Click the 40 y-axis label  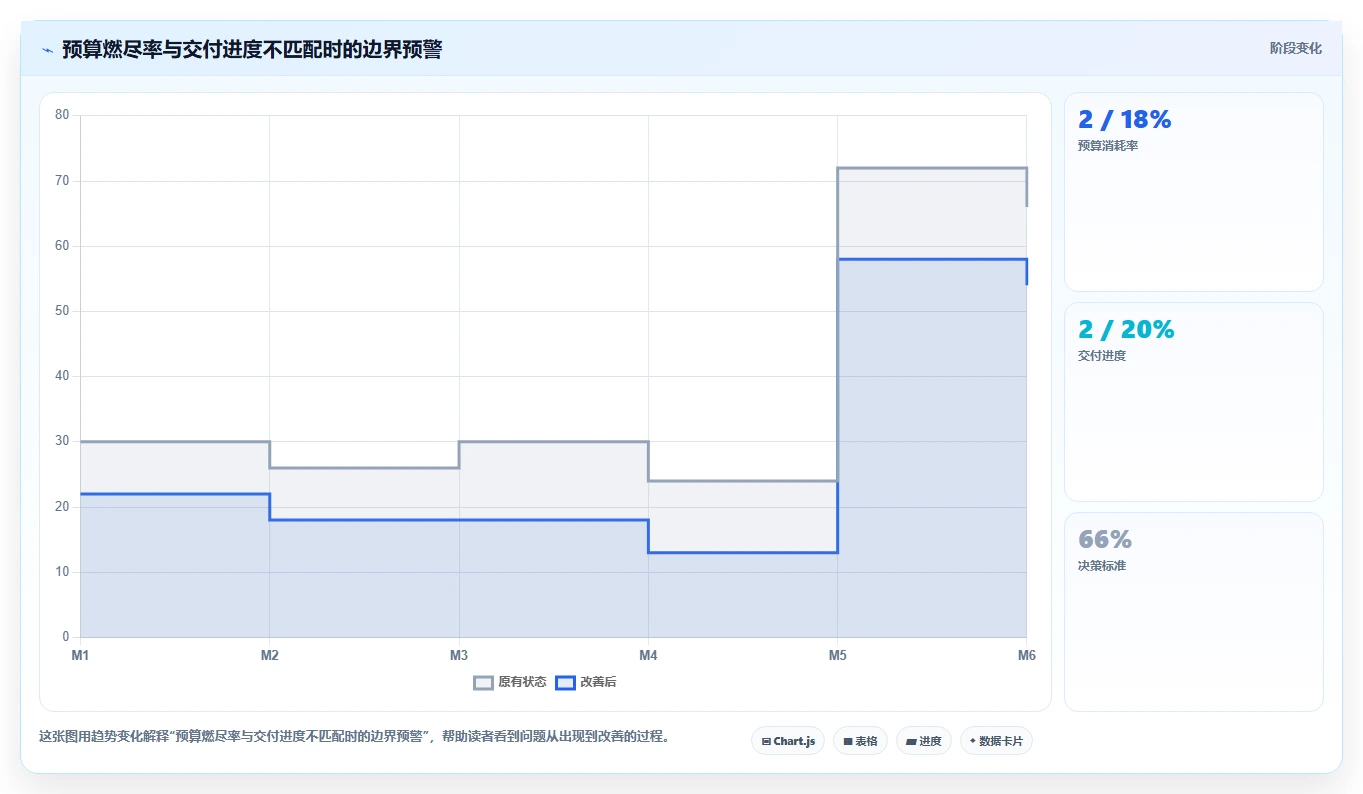[62, 376]
